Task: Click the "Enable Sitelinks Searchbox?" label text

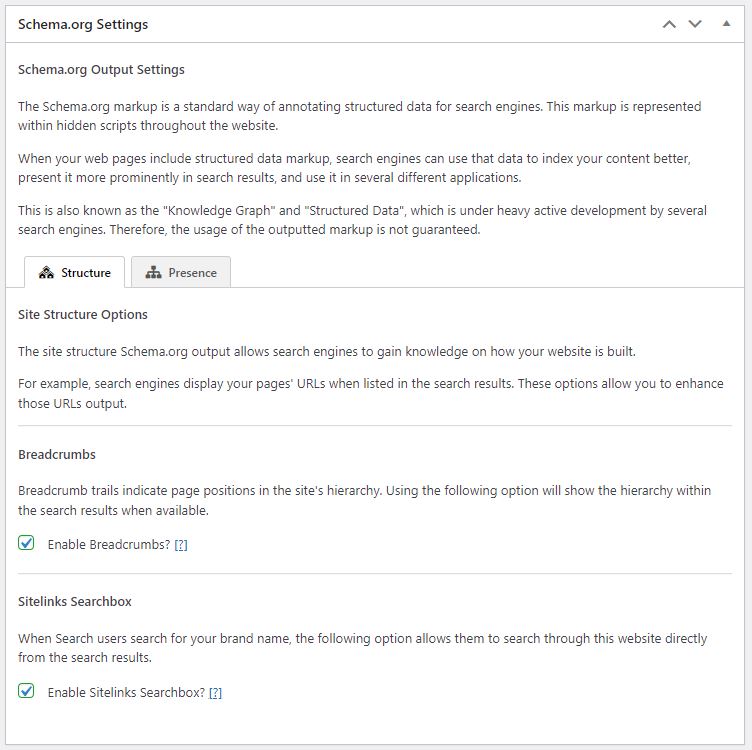Action: click(126, 692)
